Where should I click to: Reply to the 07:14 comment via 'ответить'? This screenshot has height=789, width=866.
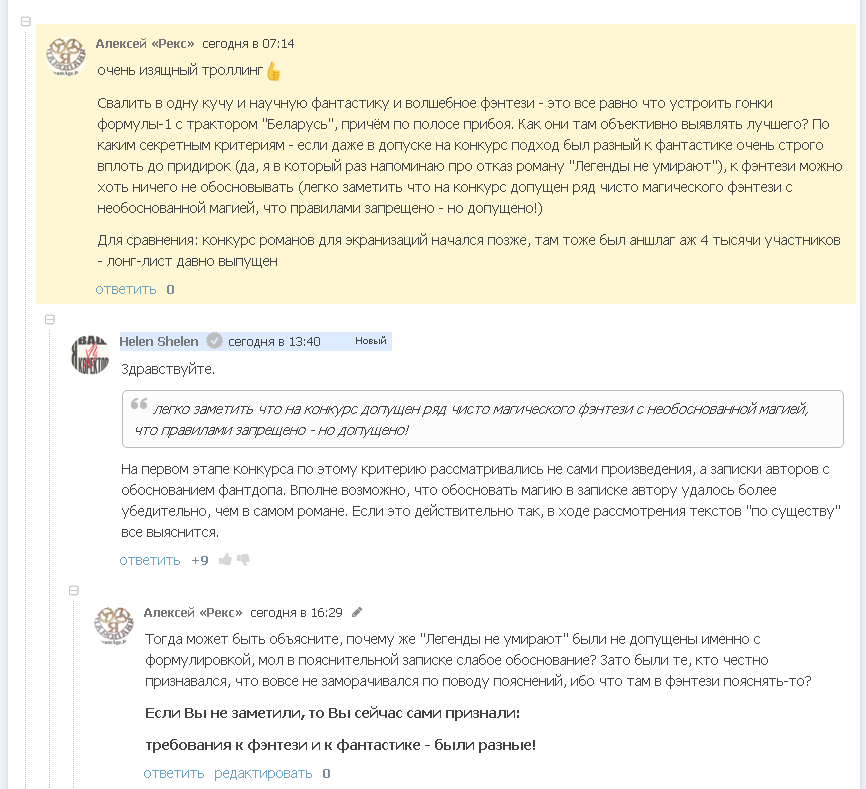(126, 289)
